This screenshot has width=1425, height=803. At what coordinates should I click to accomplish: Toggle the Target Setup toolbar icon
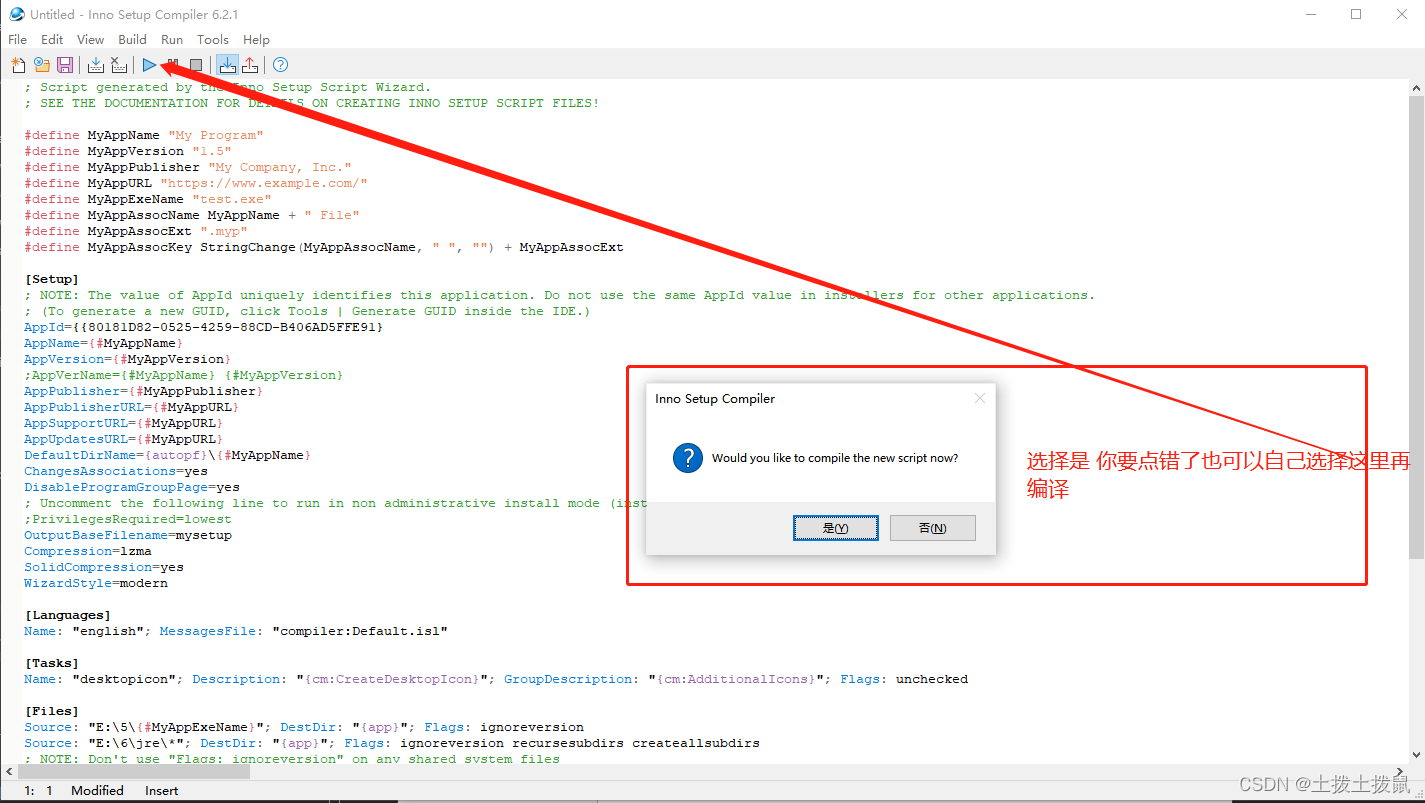tap(227, 65)
